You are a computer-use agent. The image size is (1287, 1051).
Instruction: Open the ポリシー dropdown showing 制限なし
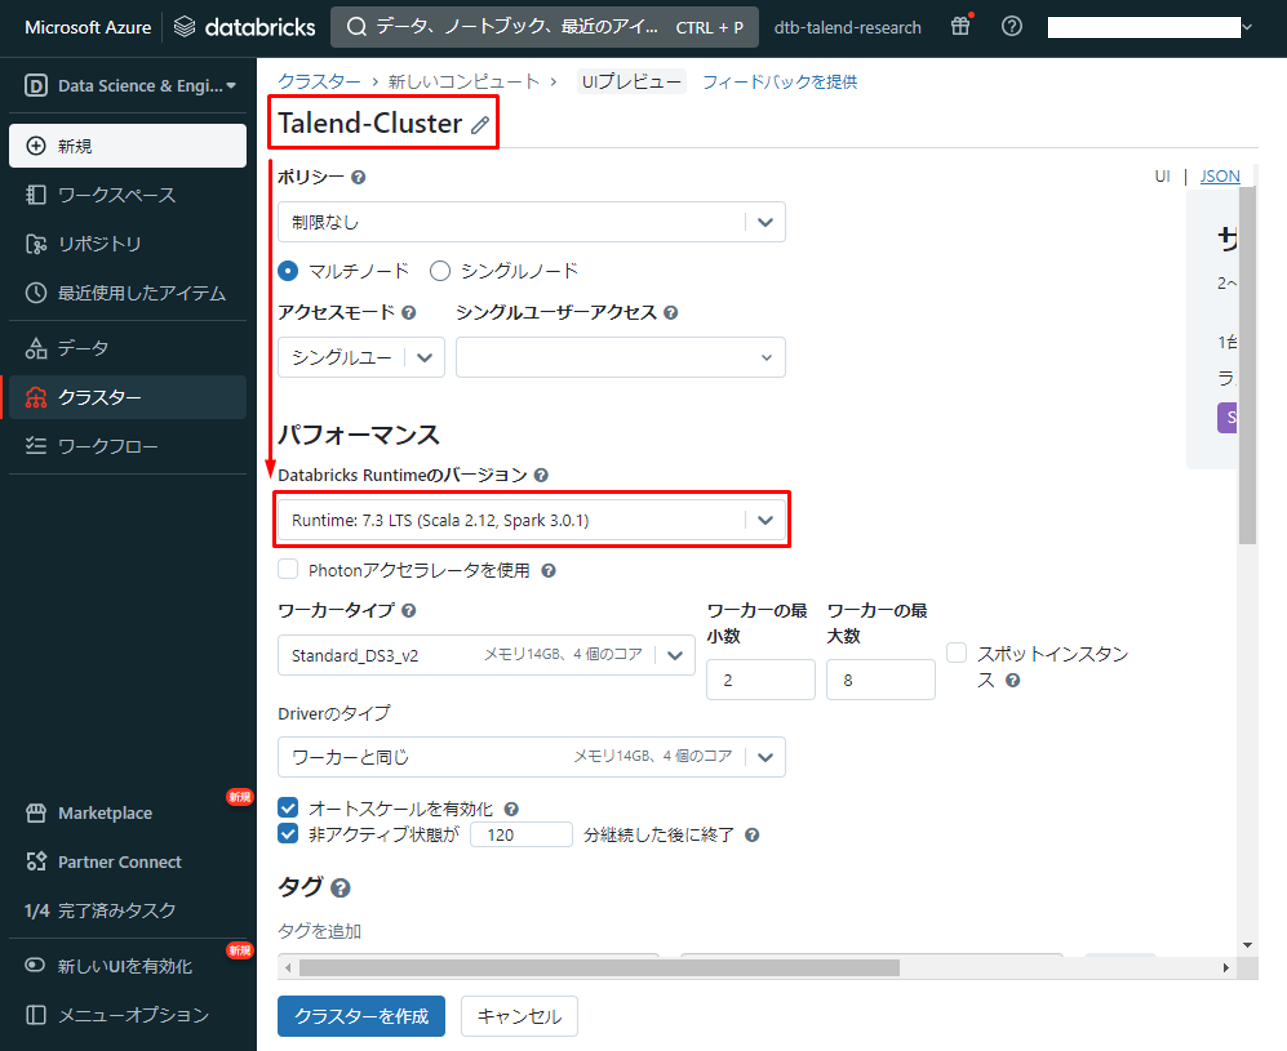[531, 222]
